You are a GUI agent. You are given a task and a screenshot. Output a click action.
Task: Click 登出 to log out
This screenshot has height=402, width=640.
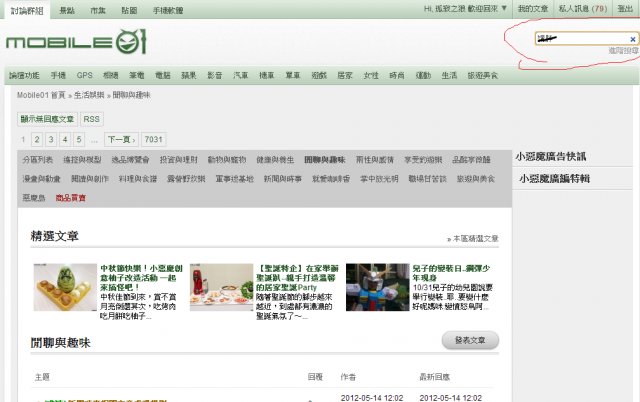pyautogui.click(x=625, y=9)
